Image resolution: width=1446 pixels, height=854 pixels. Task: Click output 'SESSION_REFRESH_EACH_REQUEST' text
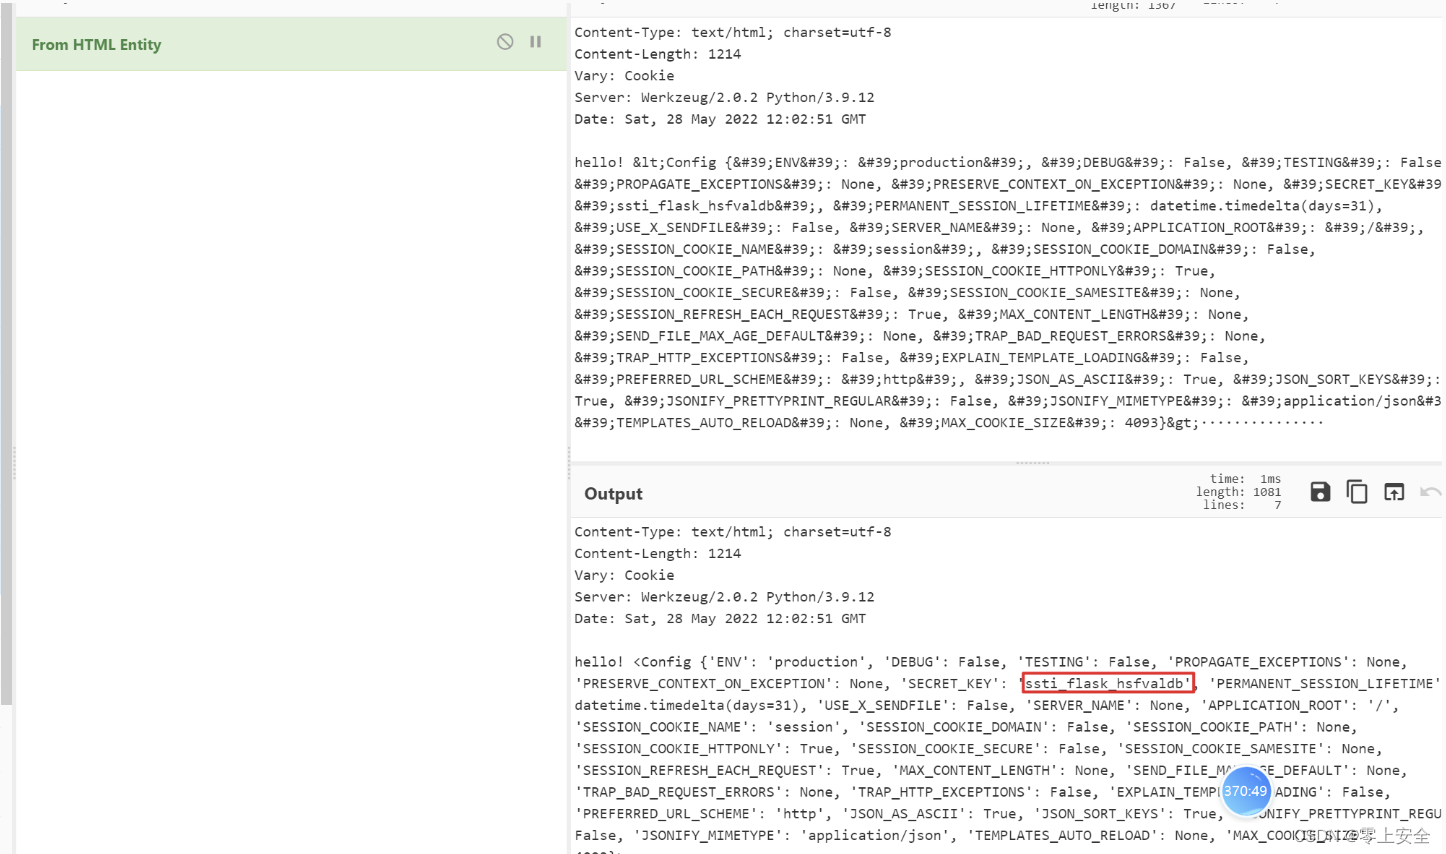[699, 771]
